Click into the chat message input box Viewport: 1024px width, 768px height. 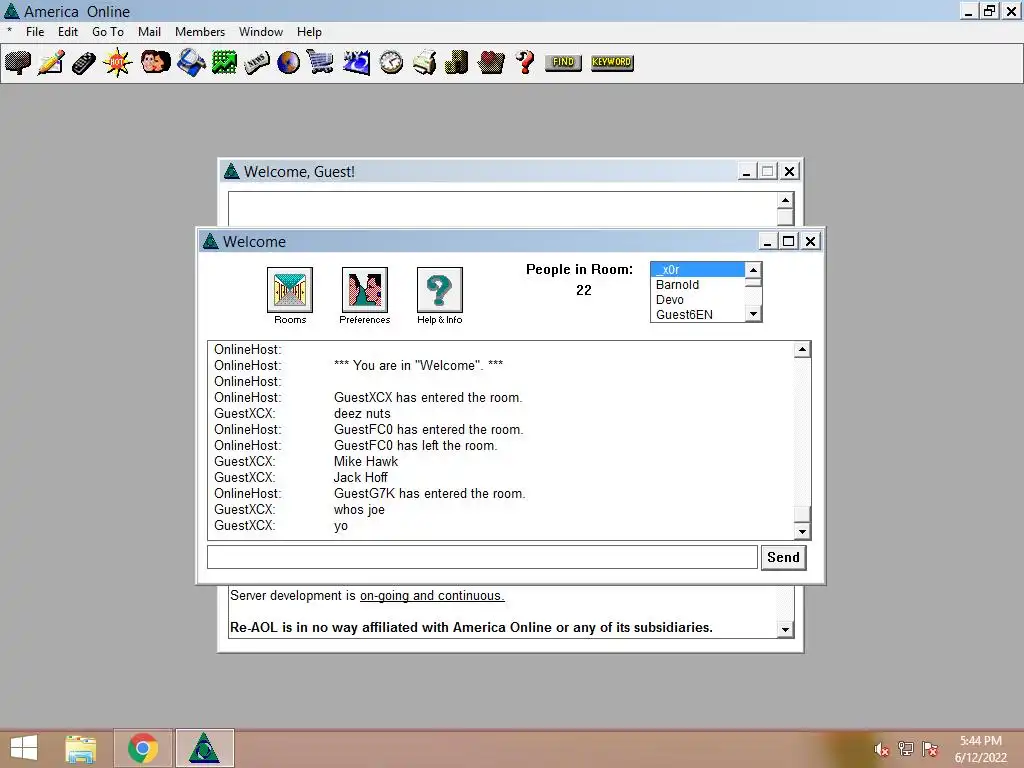[x=483, y=557]
